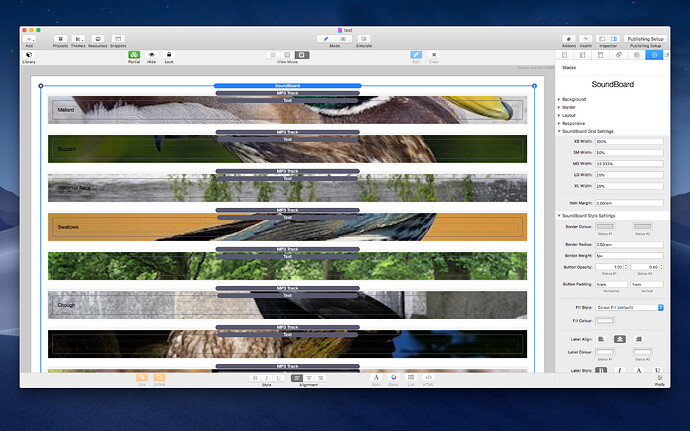Set Label Align to right

[639, 339]
